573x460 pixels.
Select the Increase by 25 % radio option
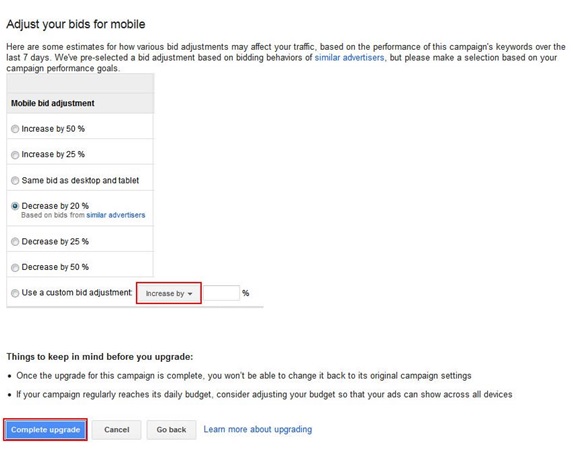pos(15,155)
